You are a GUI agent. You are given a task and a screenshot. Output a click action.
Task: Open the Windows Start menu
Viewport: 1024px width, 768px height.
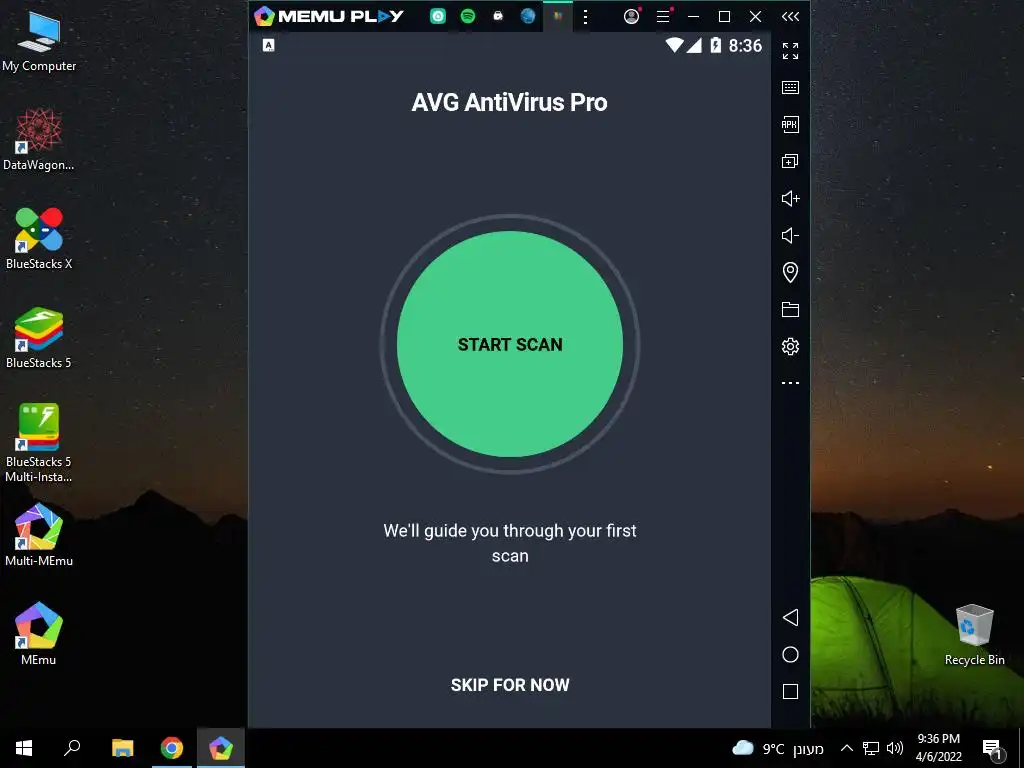24,748
